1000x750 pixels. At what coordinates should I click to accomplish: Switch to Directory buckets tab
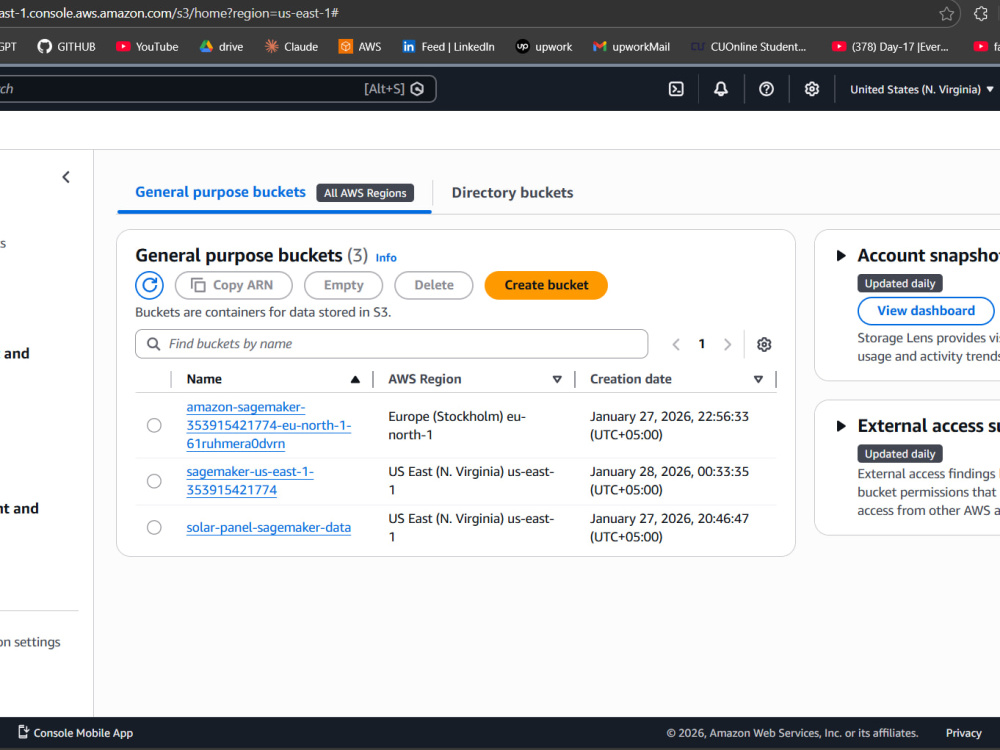point(512,193)
